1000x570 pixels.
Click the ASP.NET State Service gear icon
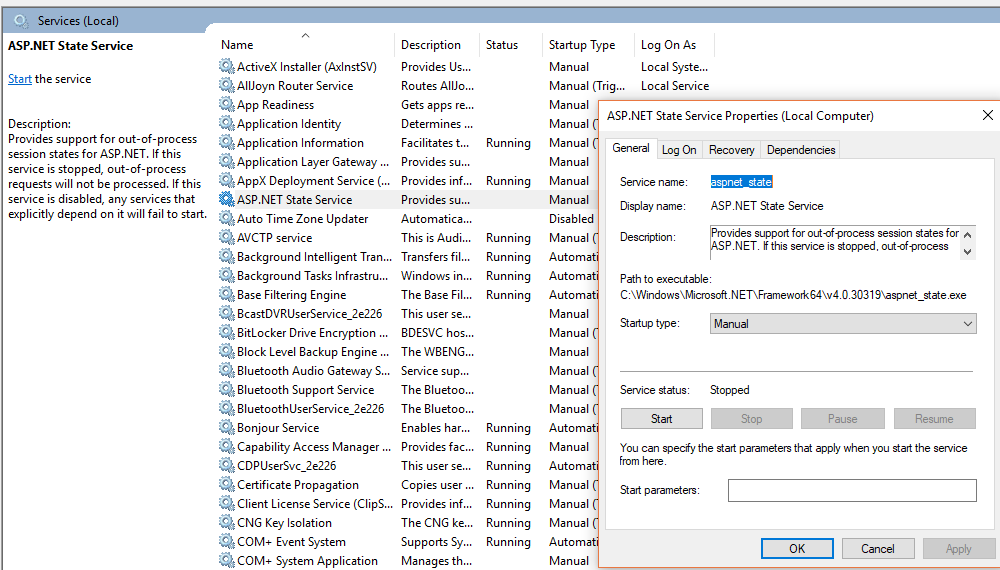[226, 200]
